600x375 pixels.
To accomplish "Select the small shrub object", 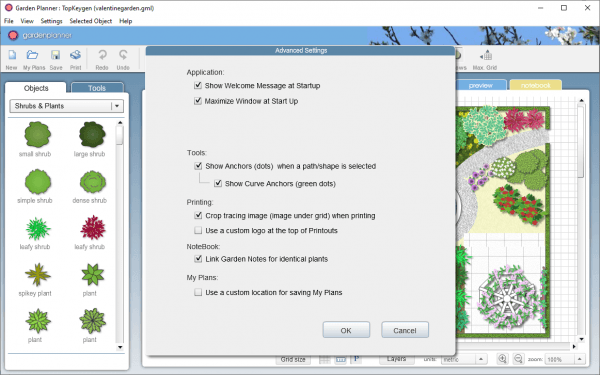I will tap(37, 134).
